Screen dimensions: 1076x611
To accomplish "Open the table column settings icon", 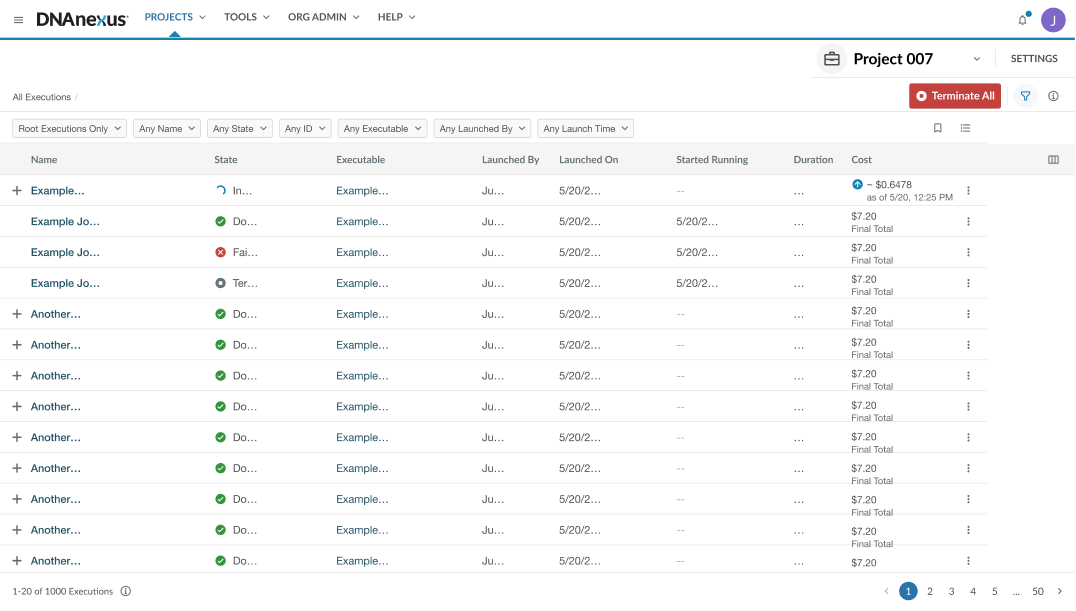I will (x=1053, y=160).
